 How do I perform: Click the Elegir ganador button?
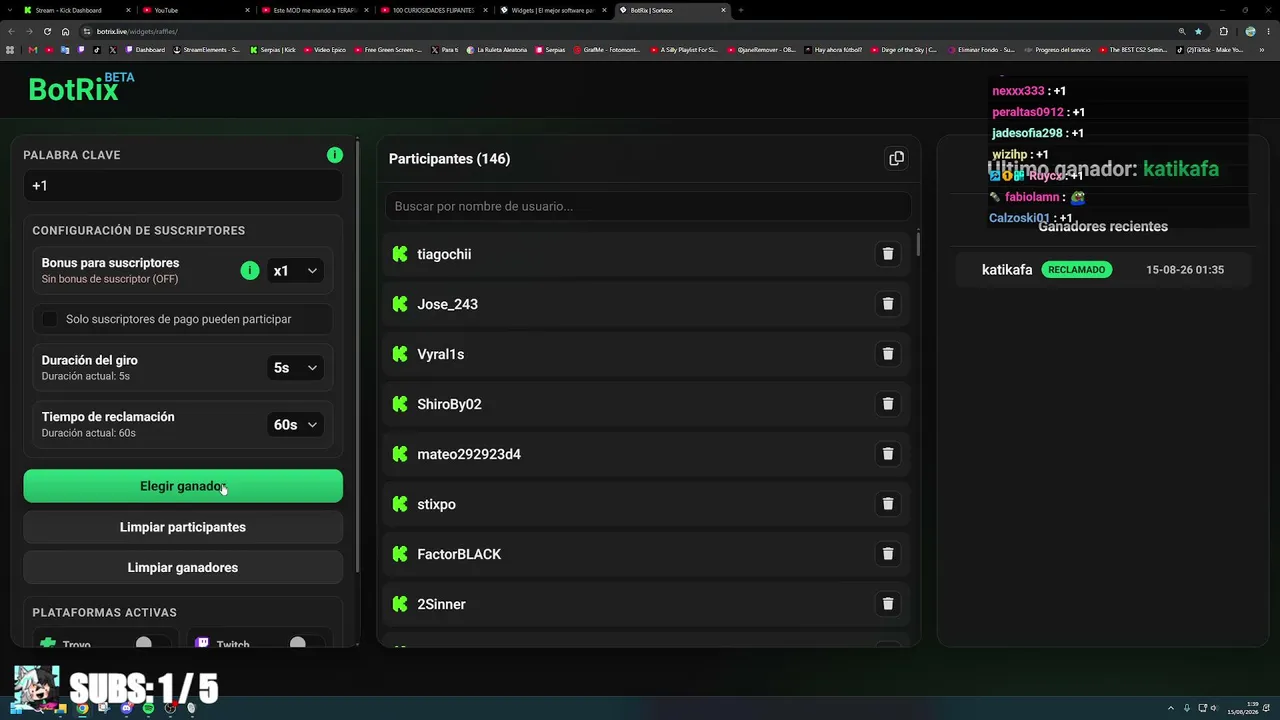183,486
